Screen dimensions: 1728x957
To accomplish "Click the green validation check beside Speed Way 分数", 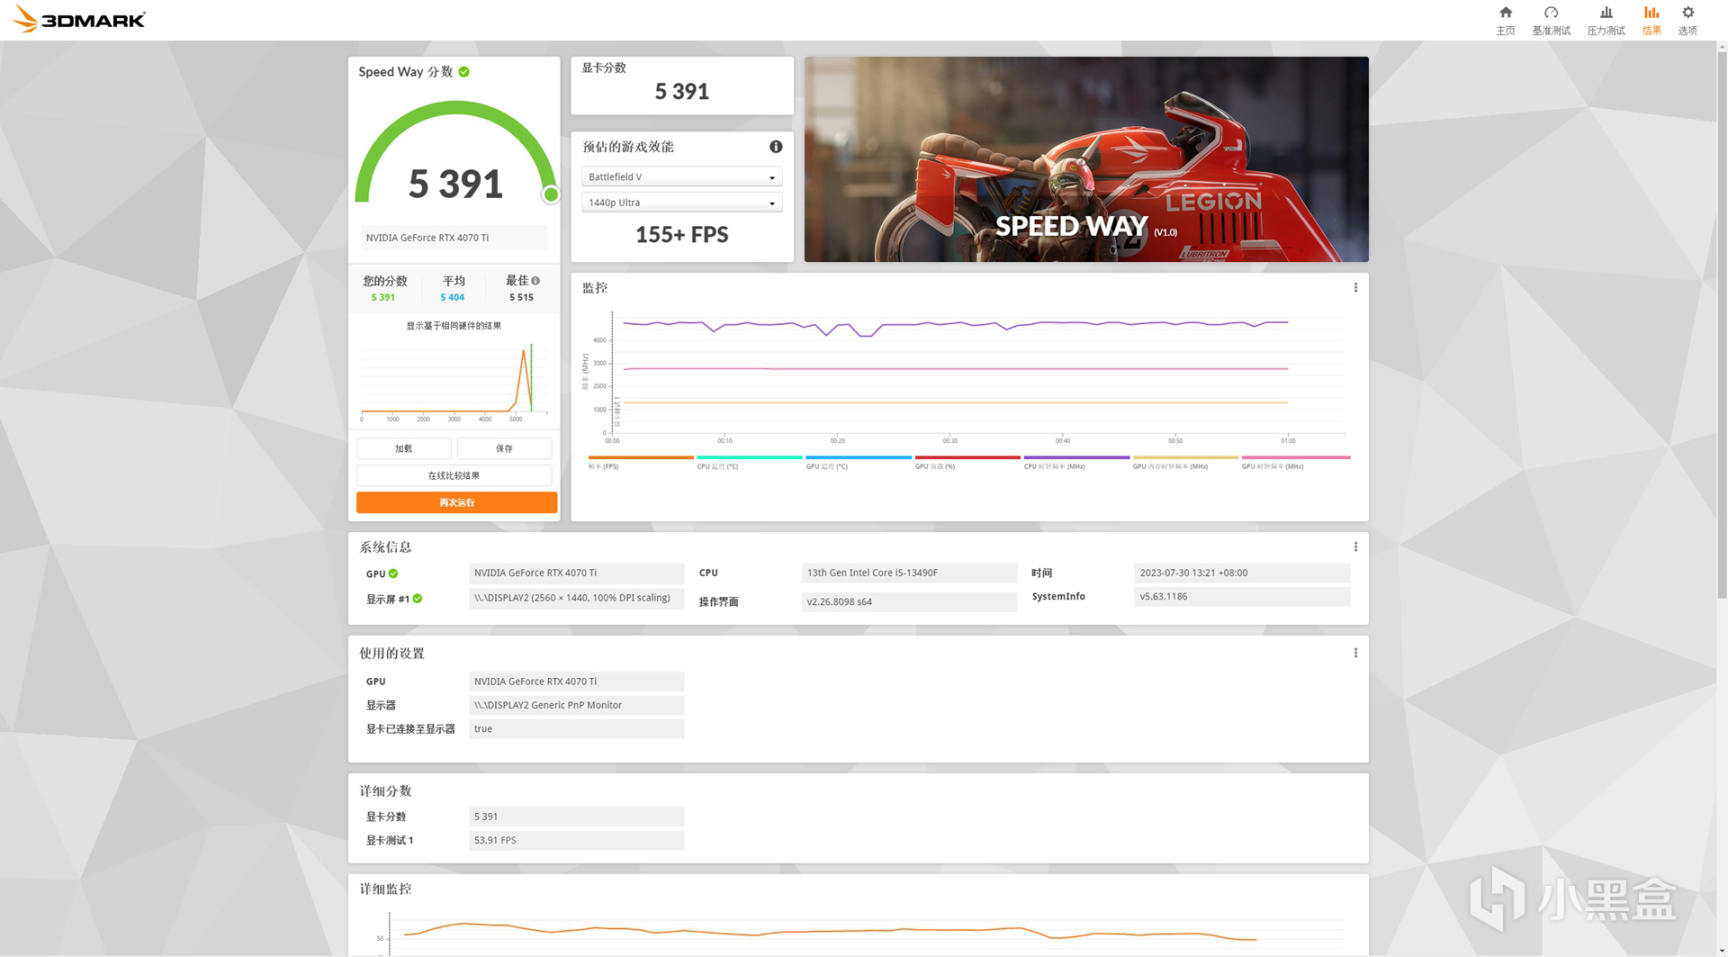I will [x=464, y=72].
